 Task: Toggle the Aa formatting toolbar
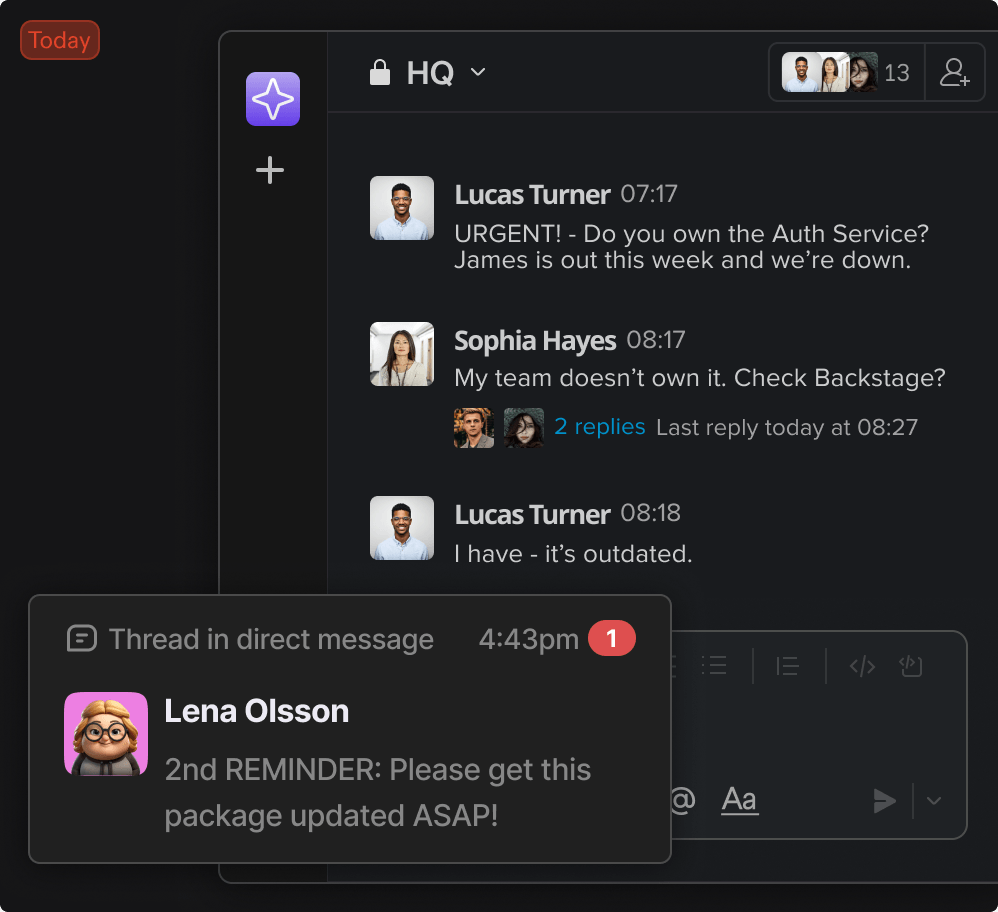[x=740, y=800]
